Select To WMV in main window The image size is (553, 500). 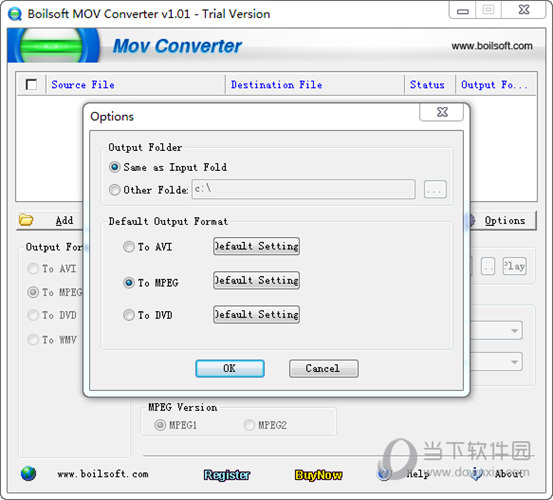pyautogui.click(x=33, y=340)
